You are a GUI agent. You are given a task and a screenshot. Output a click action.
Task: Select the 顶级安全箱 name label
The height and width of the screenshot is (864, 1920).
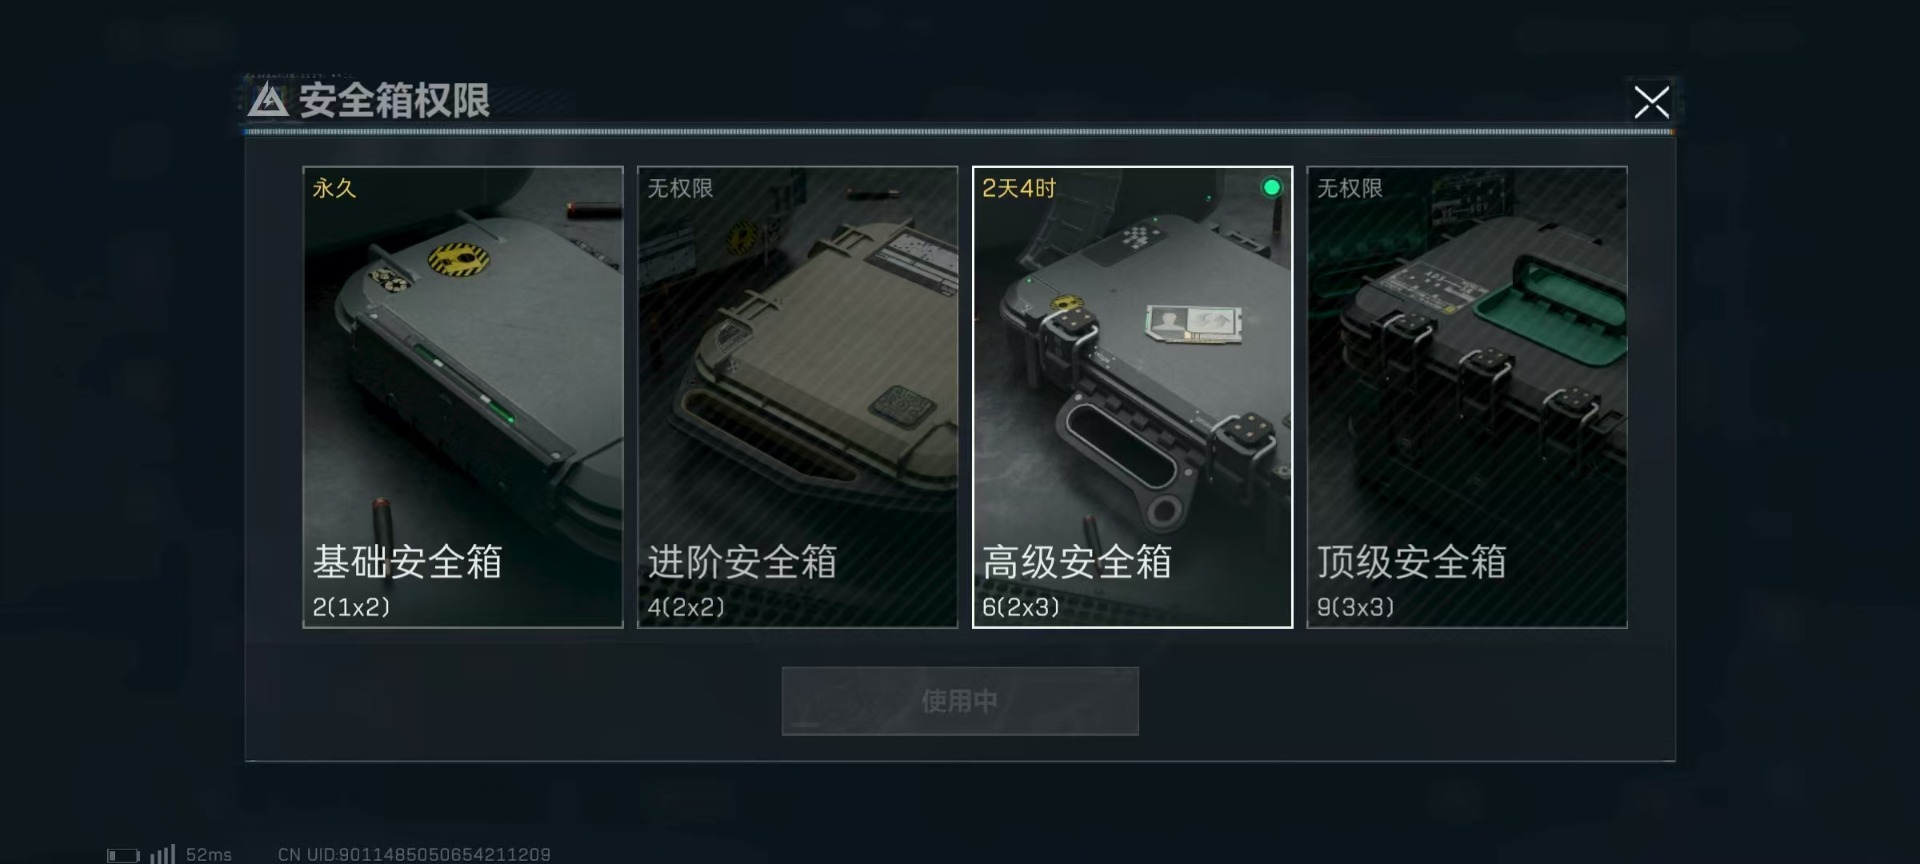tap(1411, 562)
